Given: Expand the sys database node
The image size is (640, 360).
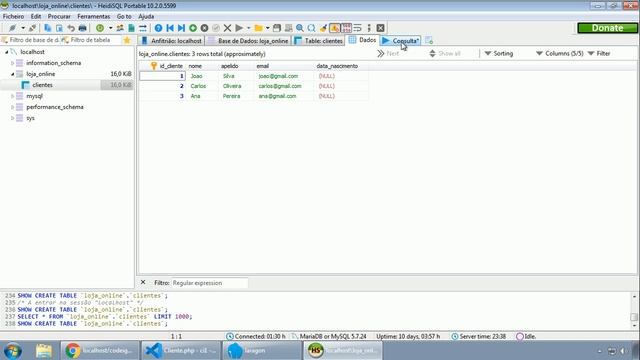Looking at the screenshot, I should pos(13,118).
